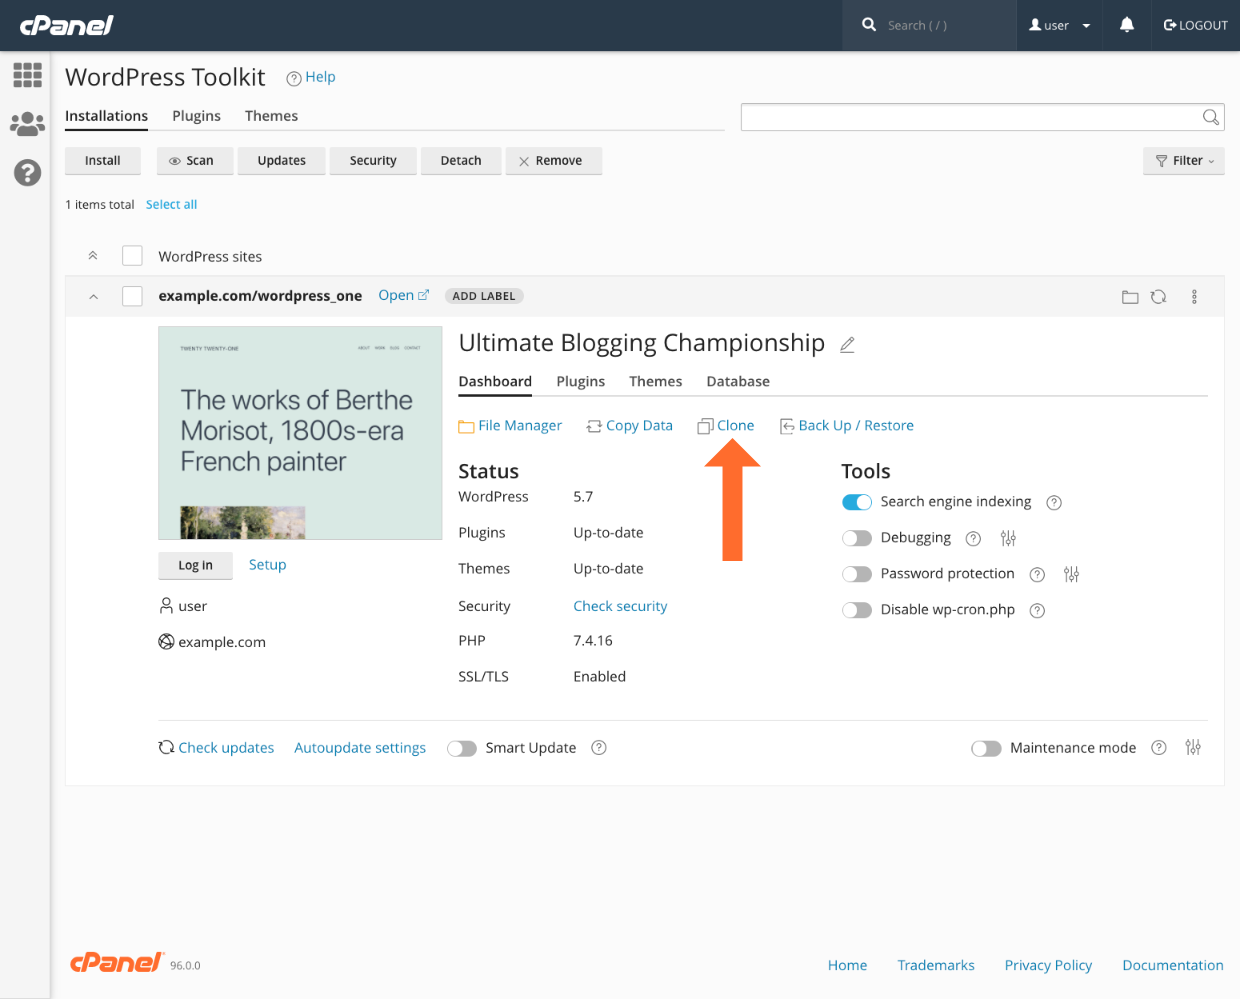
Task: Open User Manager people icon in sidebar
Action: [27, 124]
